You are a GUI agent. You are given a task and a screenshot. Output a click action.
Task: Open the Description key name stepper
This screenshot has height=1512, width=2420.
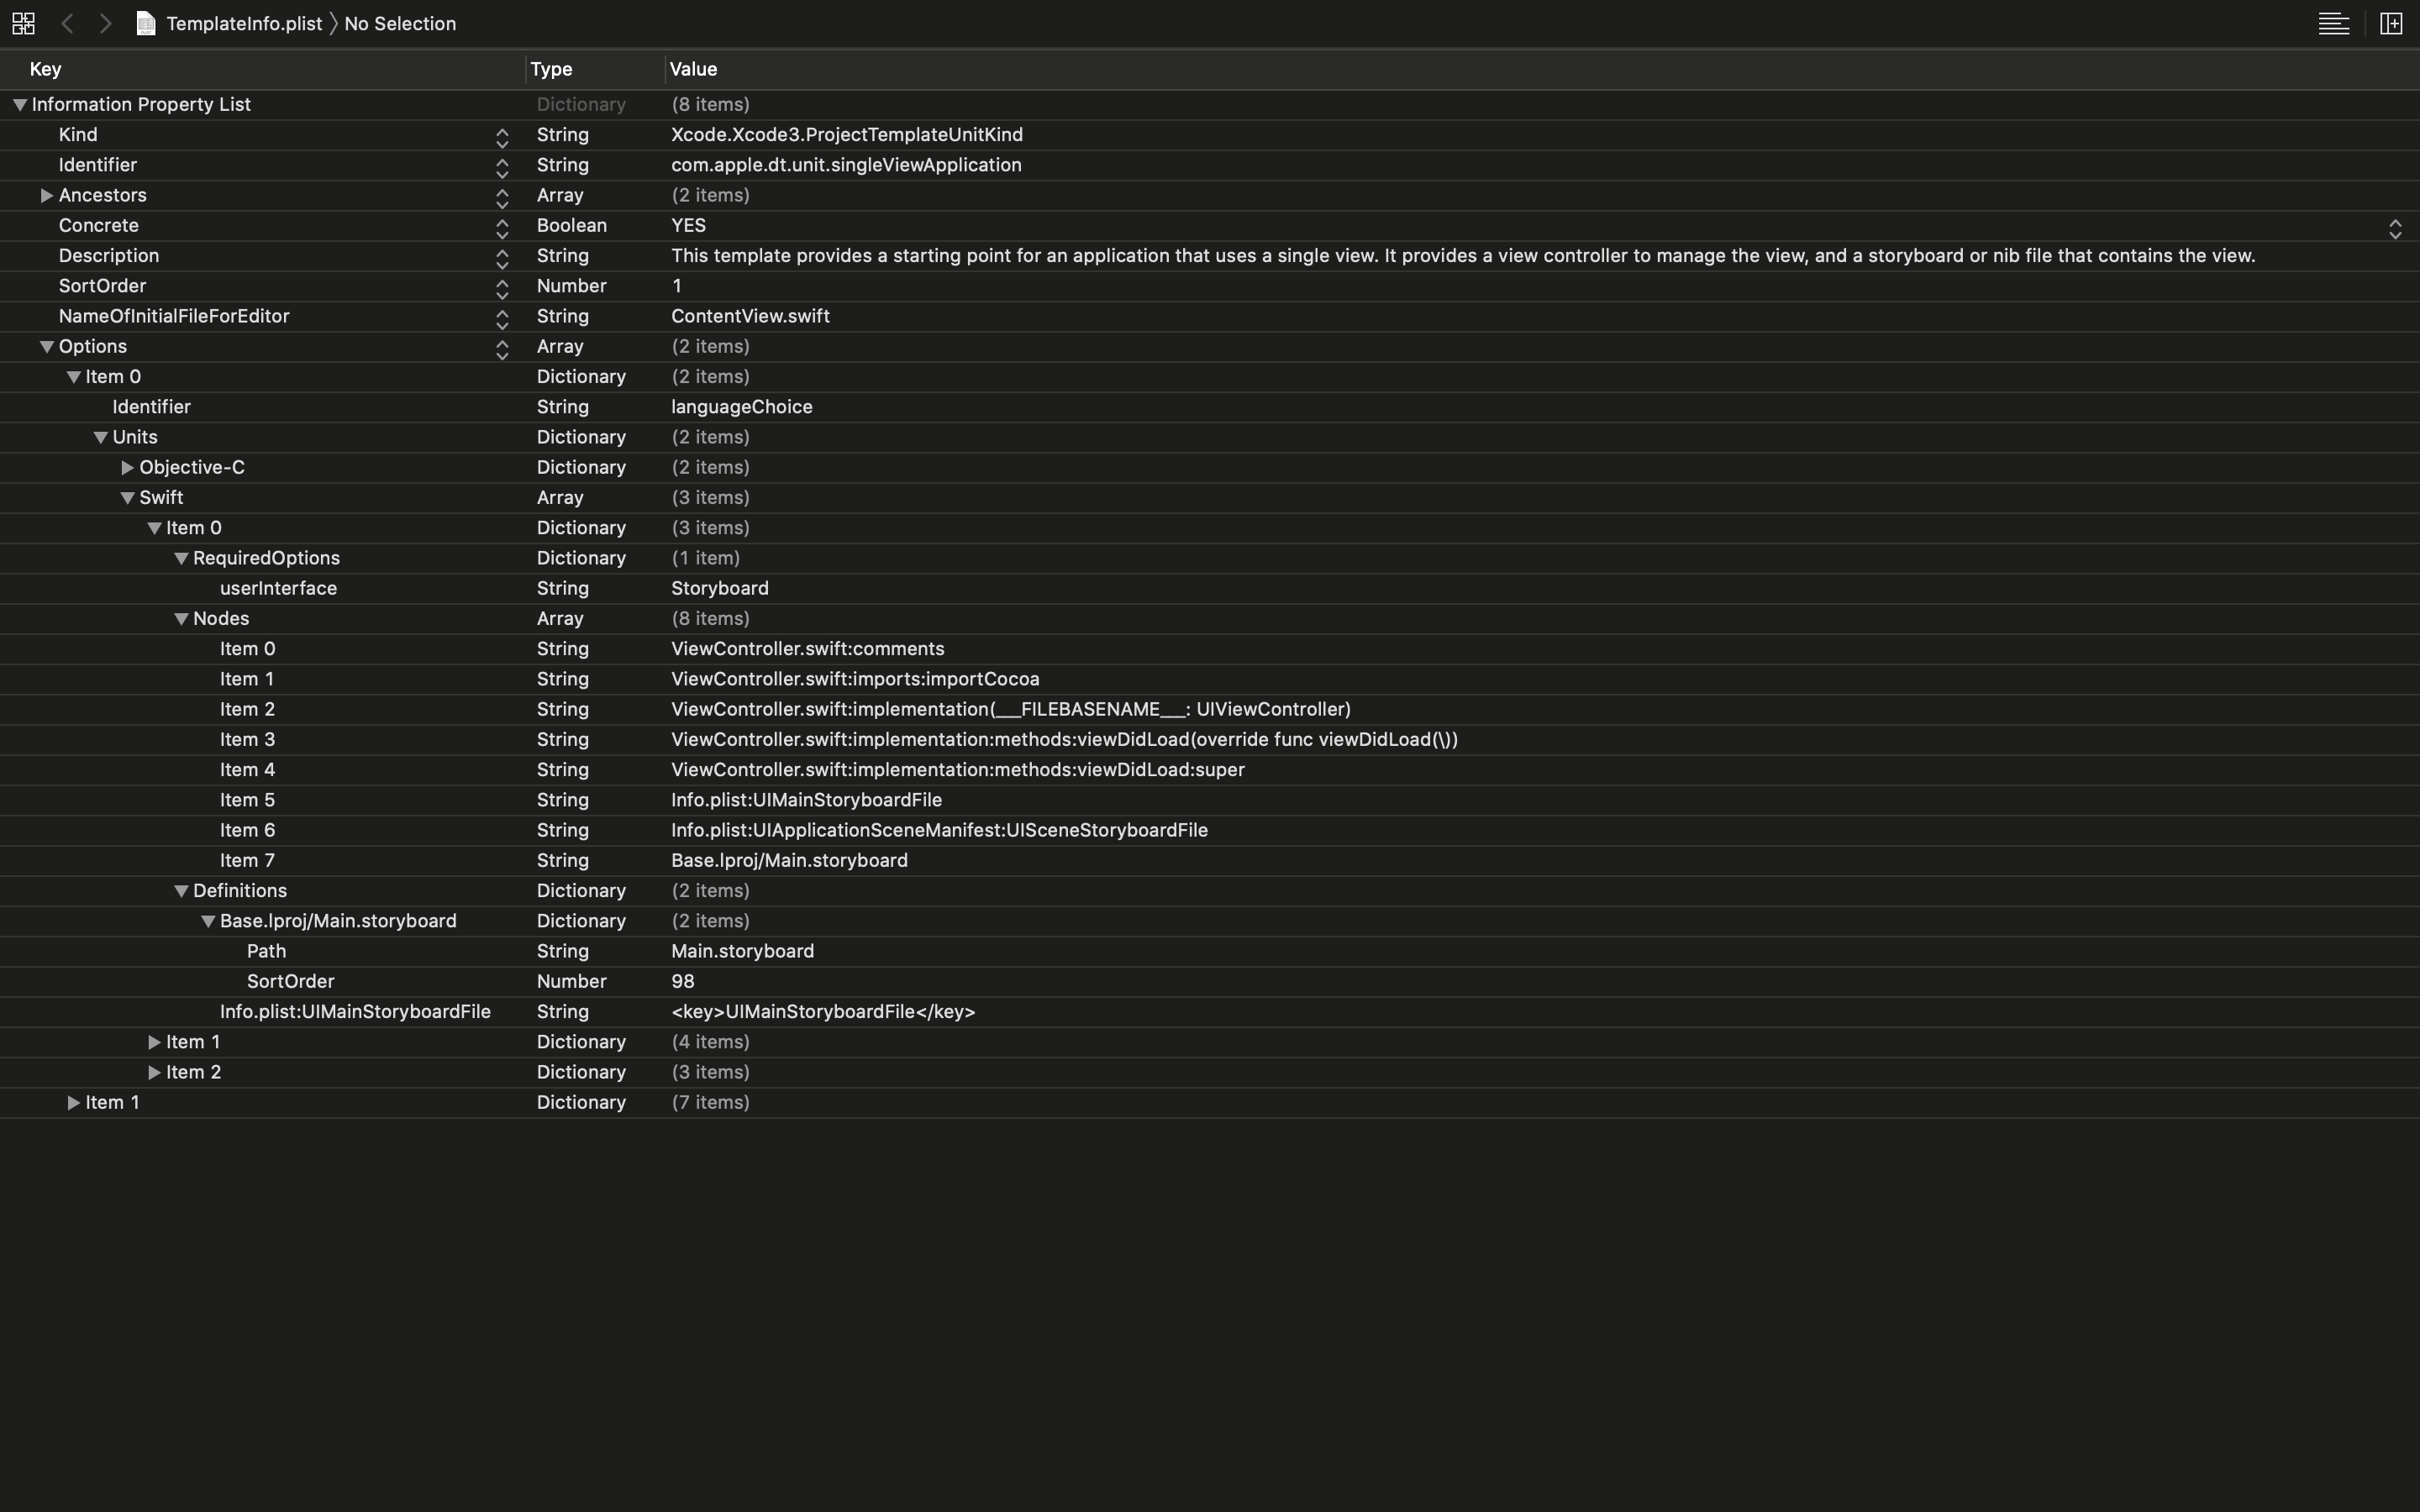point(502,259)
